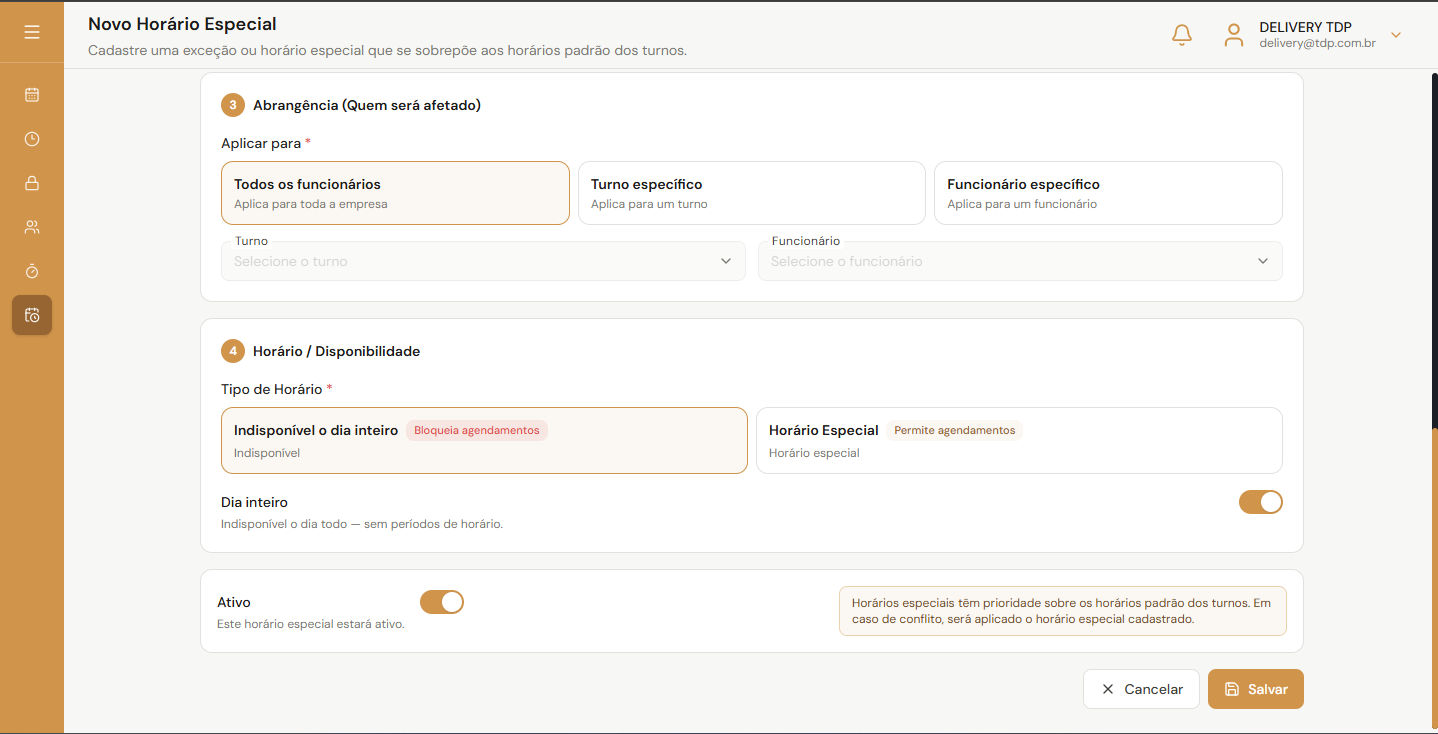Click the user avatar icon in the header
Viewport: 1438px width, 734px height.
(x=1234, y=35)
